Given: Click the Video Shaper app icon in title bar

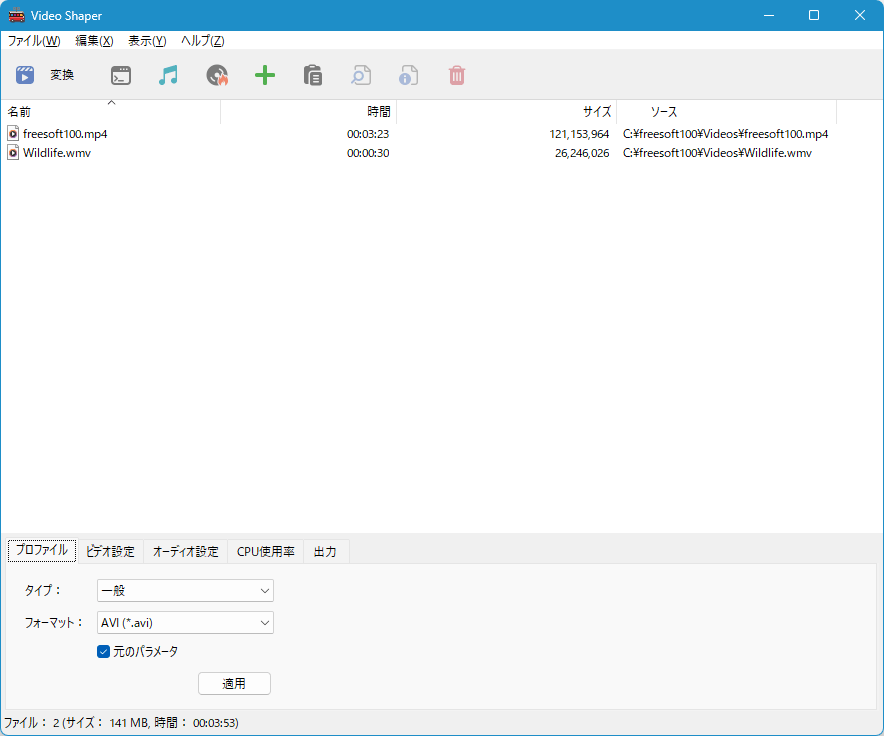Looking at the screenshot, I should click(x=16, y=15).
